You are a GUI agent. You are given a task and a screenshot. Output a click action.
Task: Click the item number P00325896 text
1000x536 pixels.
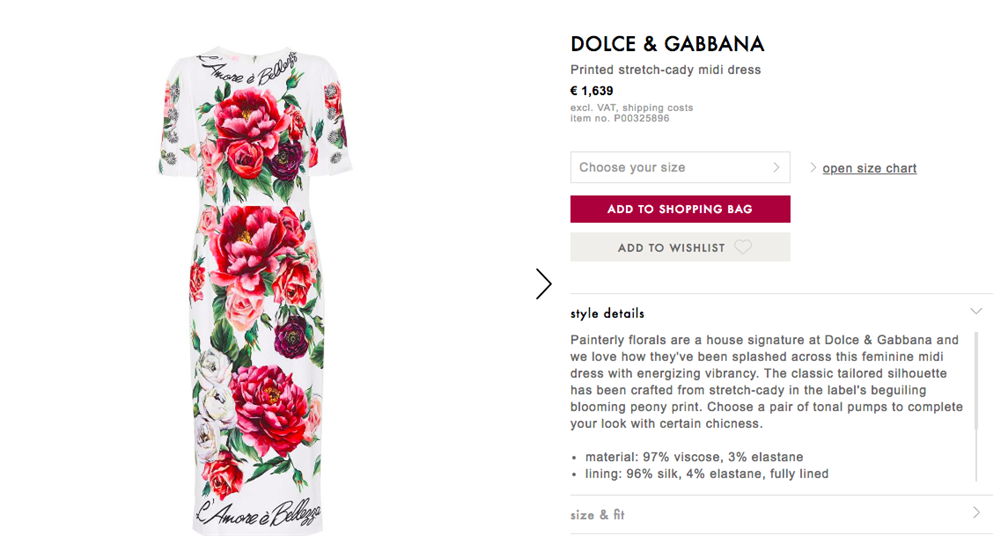click(x=620, y=118)
